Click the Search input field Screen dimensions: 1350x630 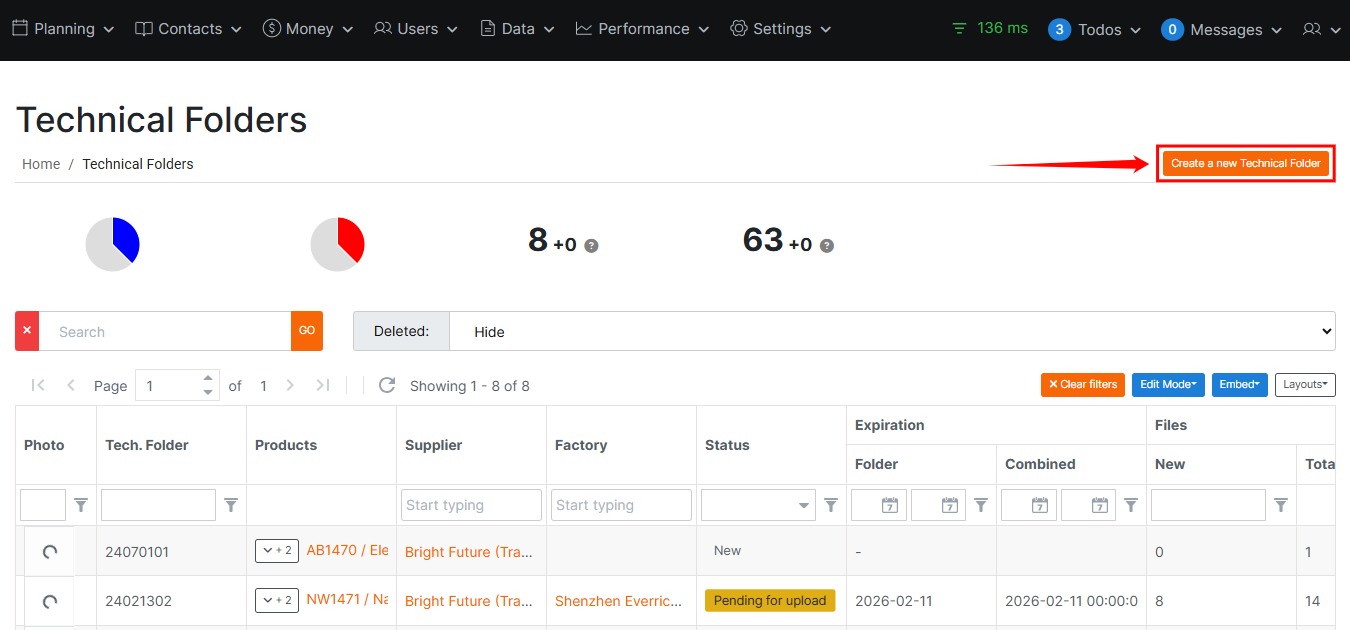click(x=165, y=331)
